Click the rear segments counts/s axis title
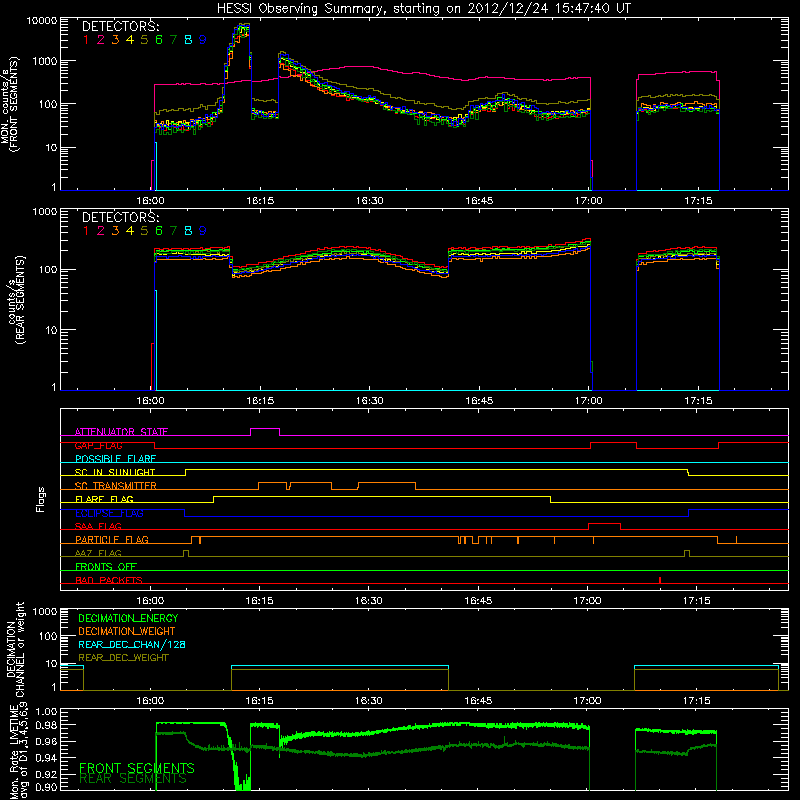The height and width of the screenshot is (800, 800). point(15,300)
